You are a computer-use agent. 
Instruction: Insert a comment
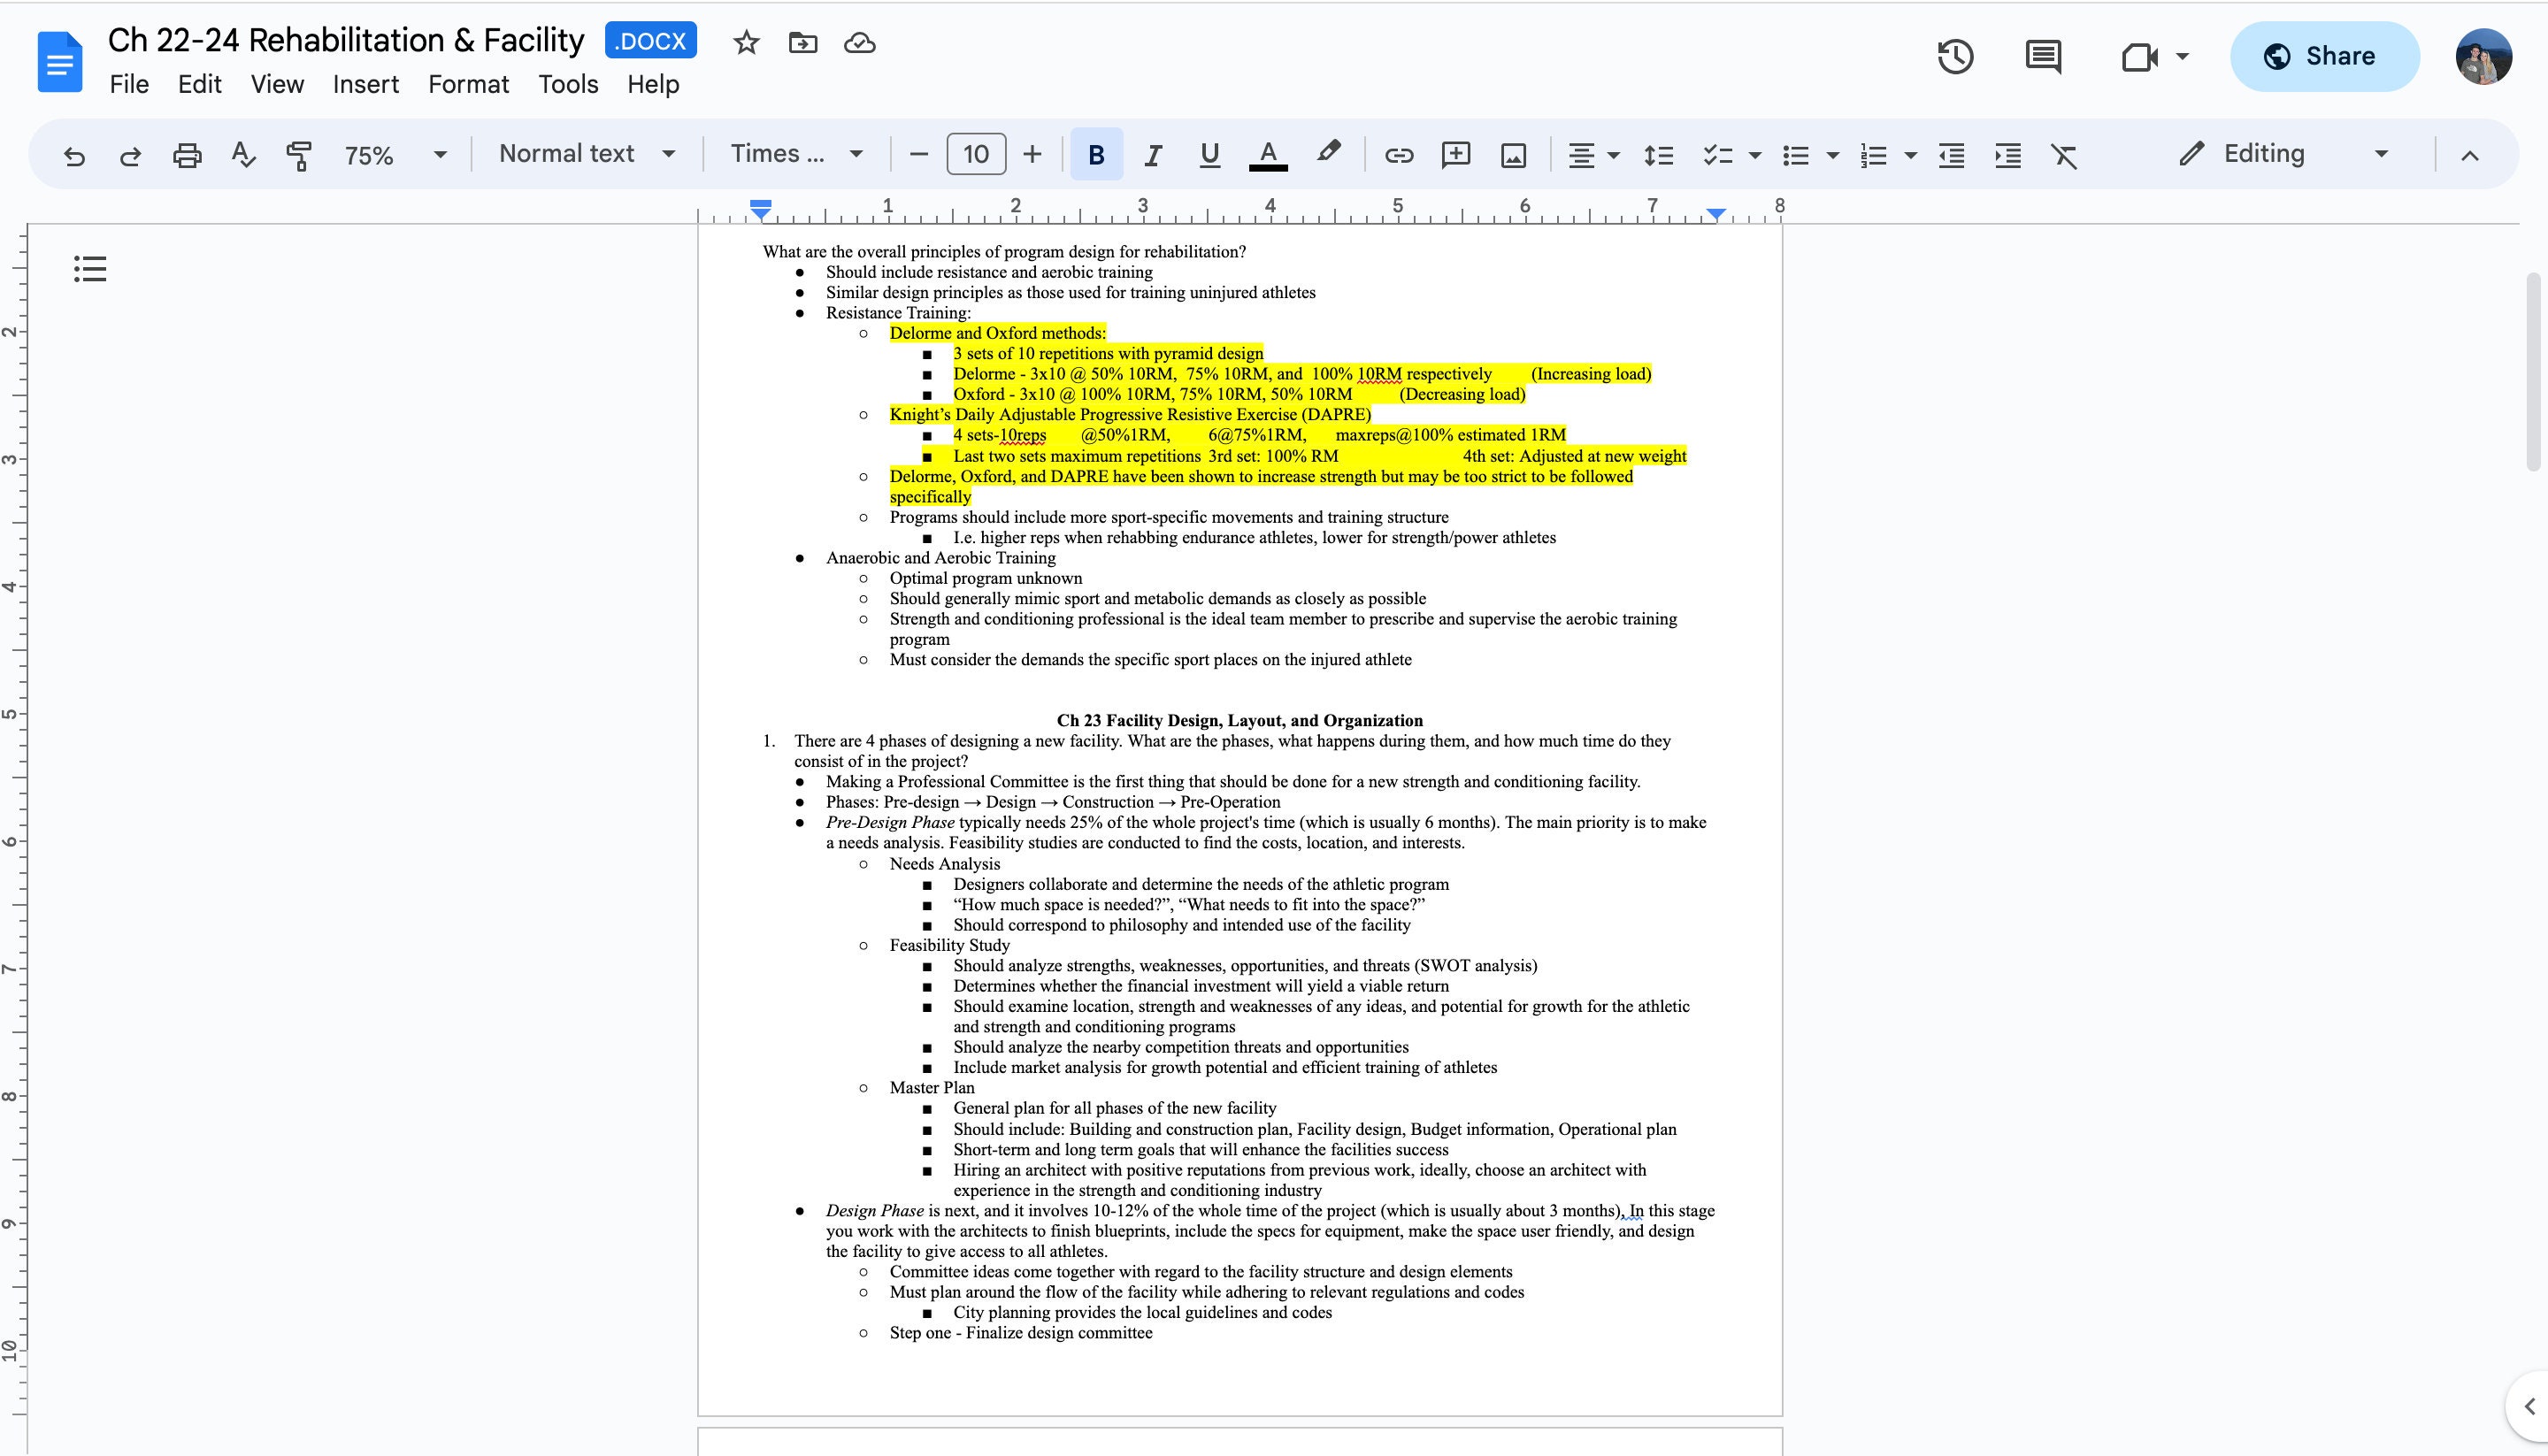1456,154
